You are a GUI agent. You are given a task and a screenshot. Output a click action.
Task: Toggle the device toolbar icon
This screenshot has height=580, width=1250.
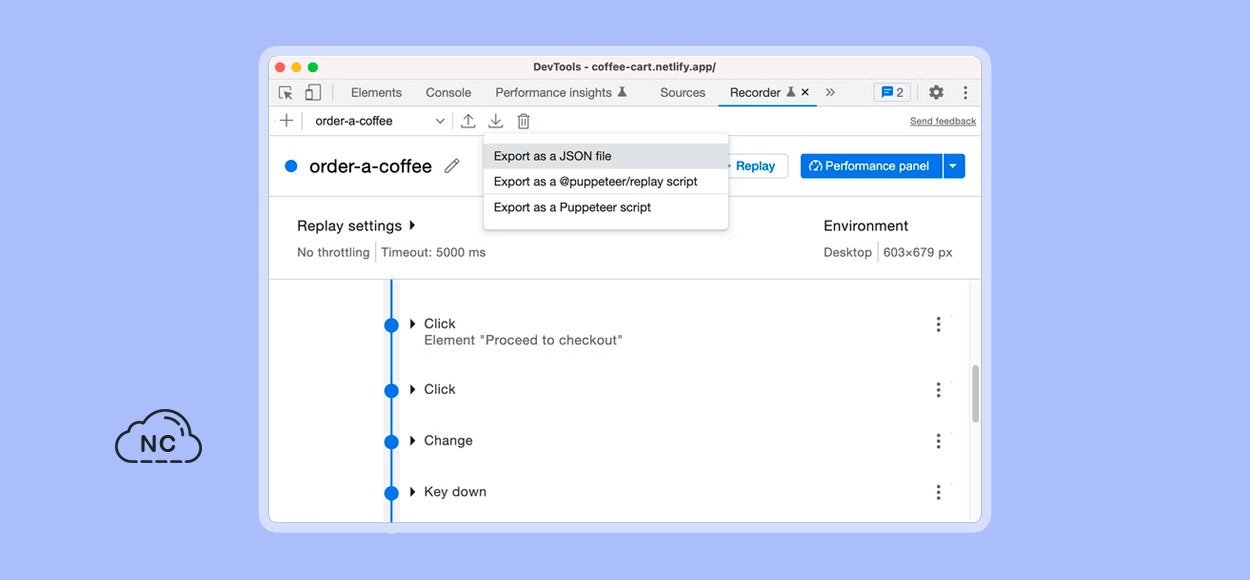pos(313,92)
